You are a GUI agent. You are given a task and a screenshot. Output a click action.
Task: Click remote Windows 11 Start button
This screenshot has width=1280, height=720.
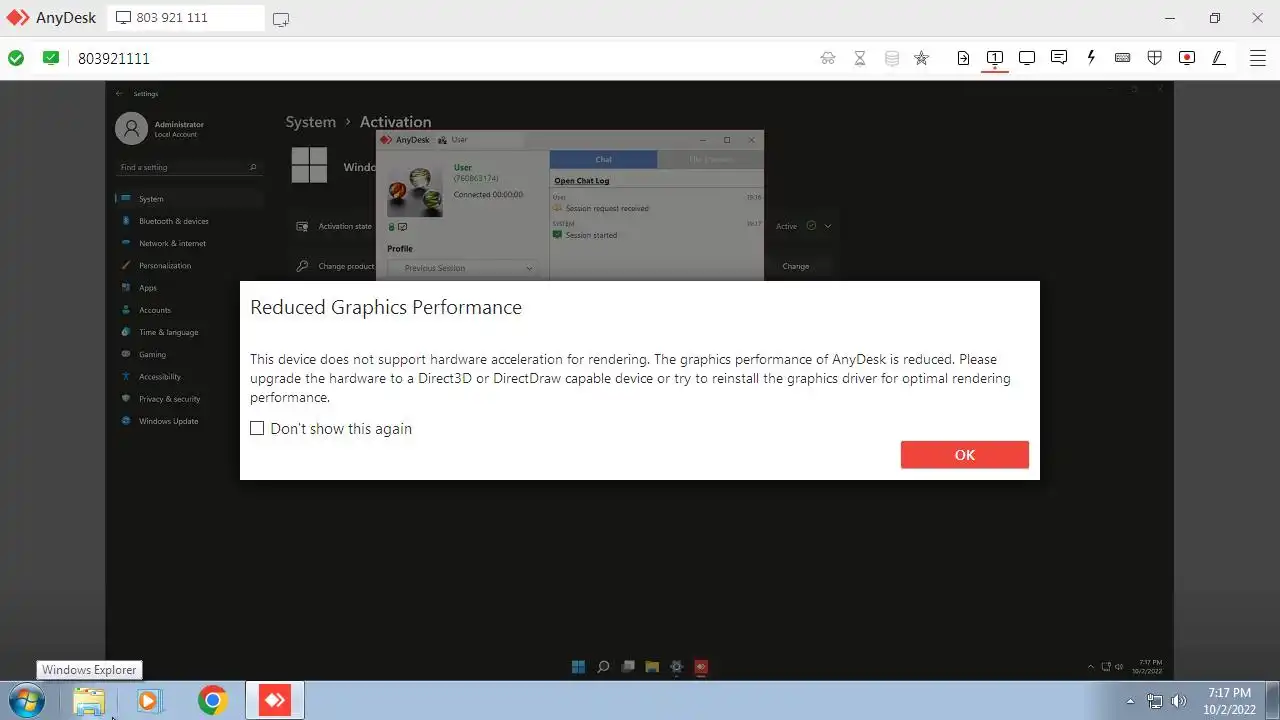[578, 667]
